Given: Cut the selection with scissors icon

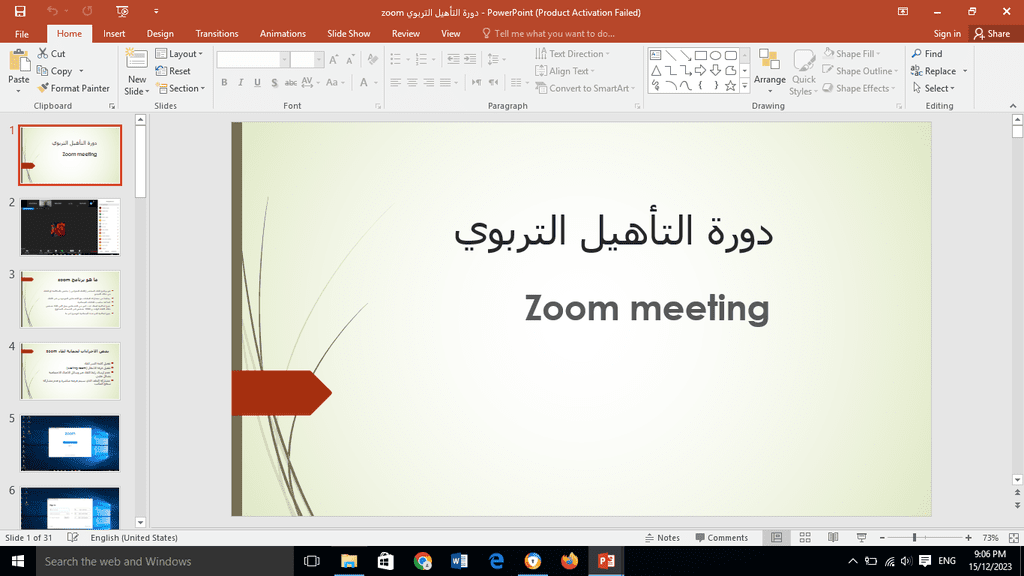Looking at the screenshot, I should (x=52, y=54).
